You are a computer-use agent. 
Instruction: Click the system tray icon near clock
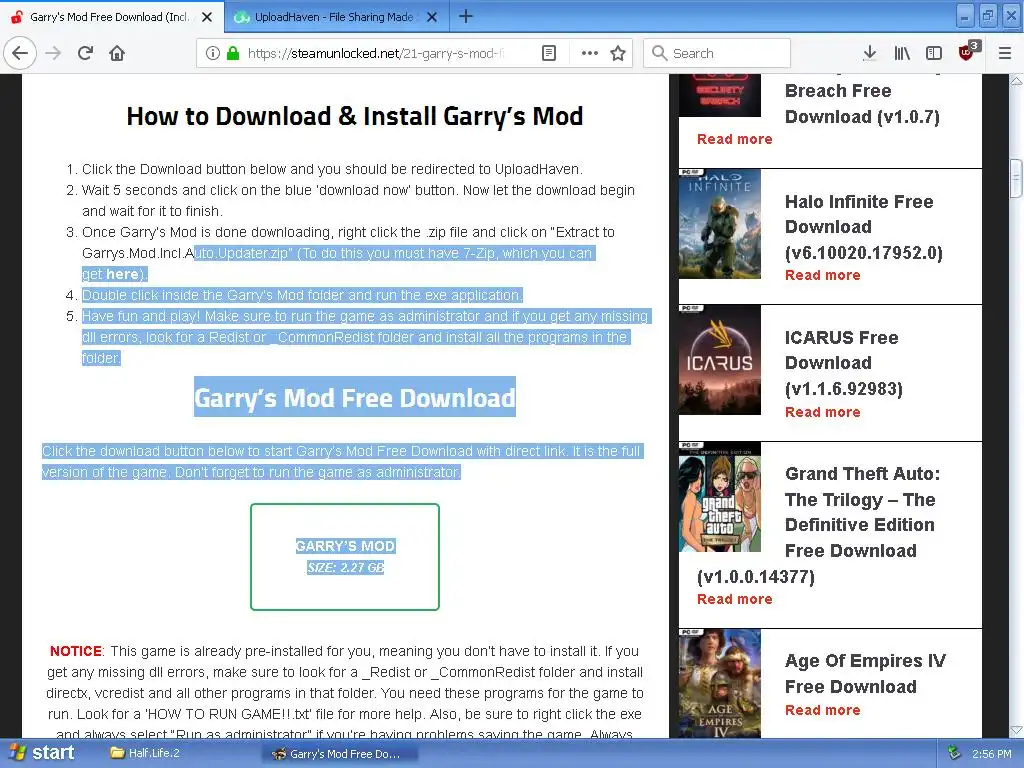click(x=954, y=753)
